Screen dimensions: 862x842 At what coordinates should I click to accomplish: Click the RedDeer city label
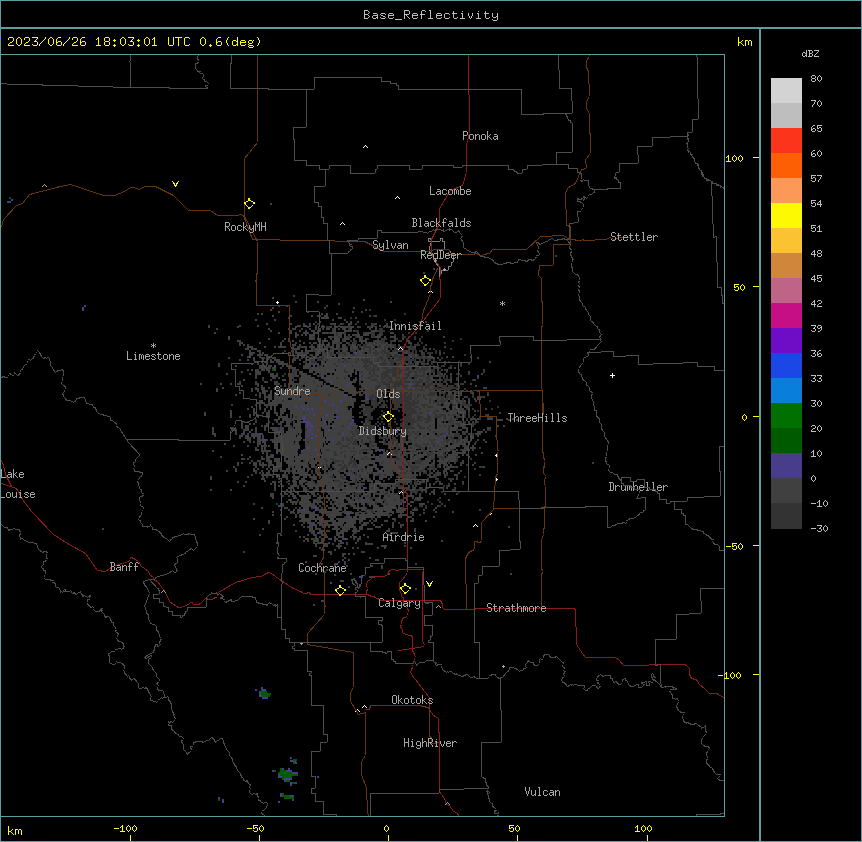click(x=440, y=255)
